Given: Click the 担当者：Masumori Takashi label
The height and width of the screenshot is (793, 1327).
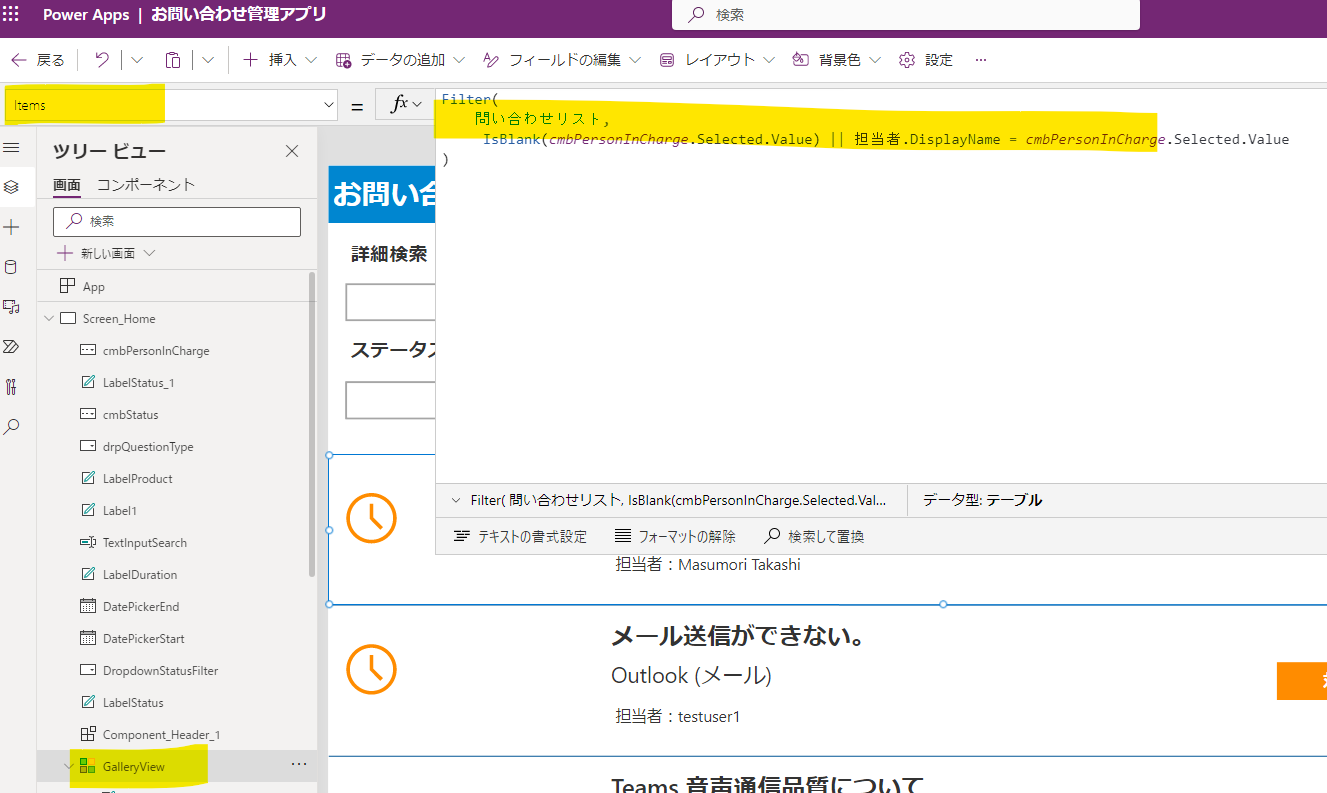Looking at the screenshot, I should pyautogui.click(x=708, y=564).
